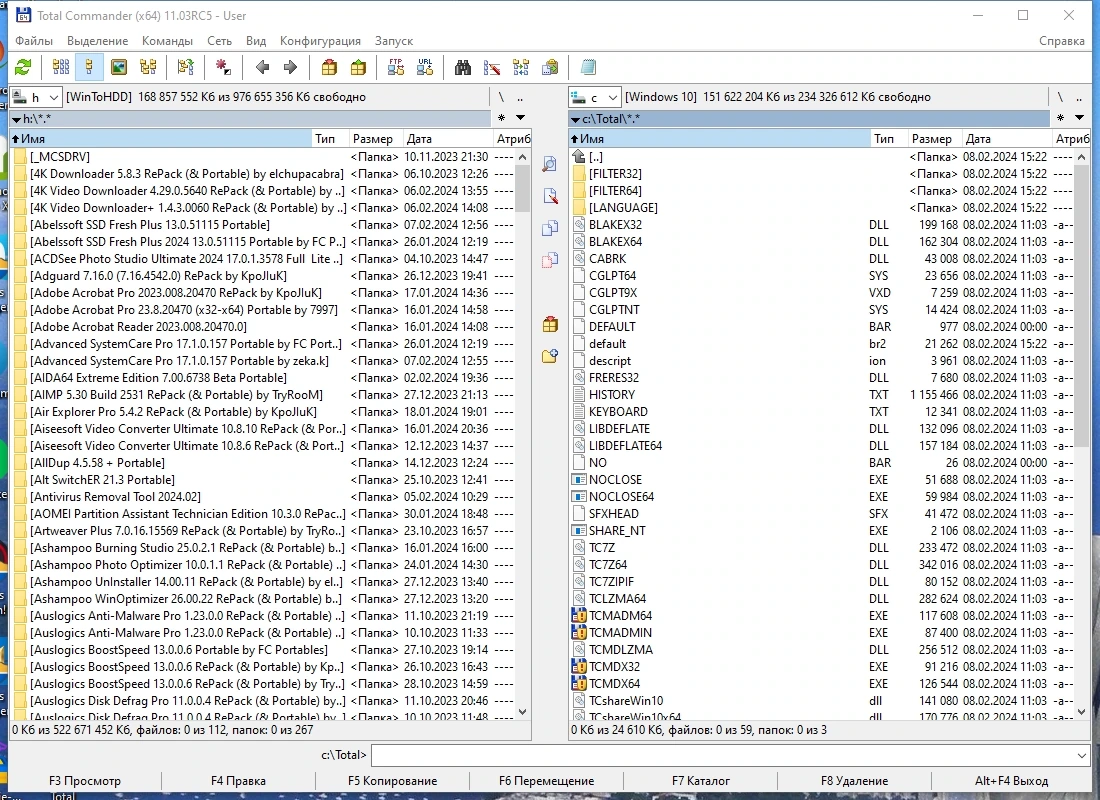
Task: Go back with the left arrow icon
Action: click(x=262, y=67)
